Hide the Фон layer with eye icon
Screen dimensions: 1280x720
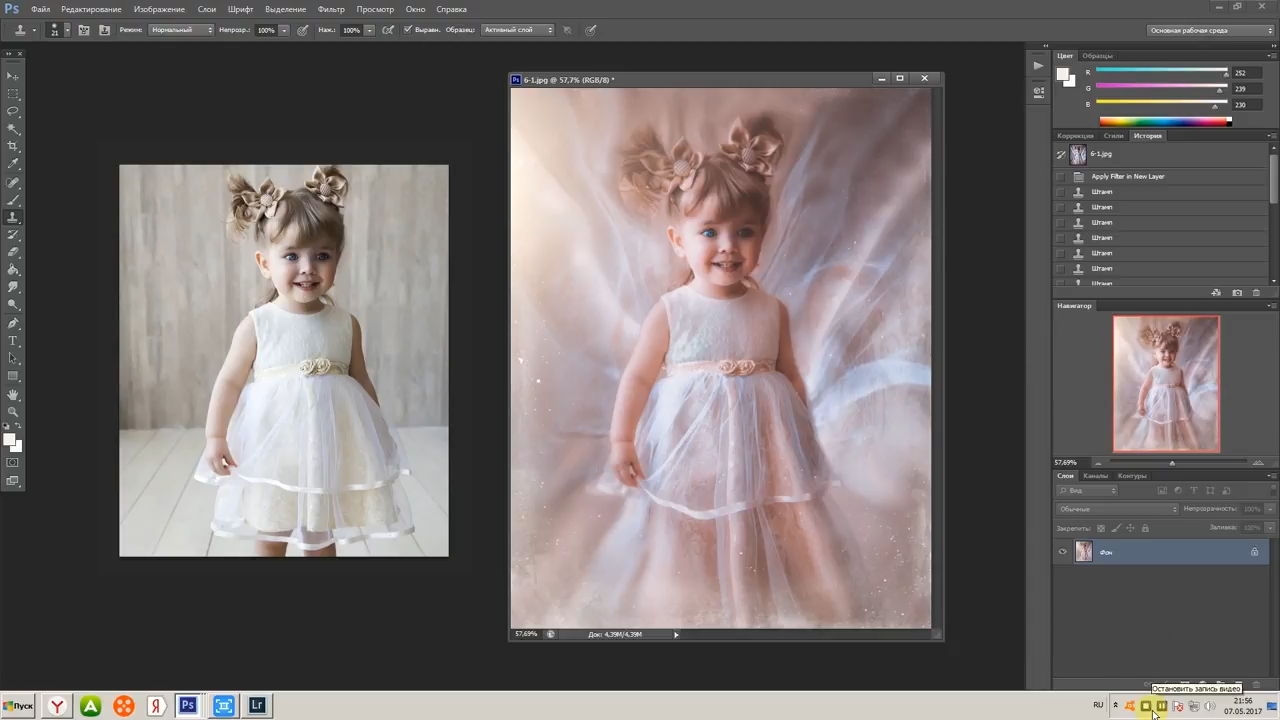click(1063, 552)
